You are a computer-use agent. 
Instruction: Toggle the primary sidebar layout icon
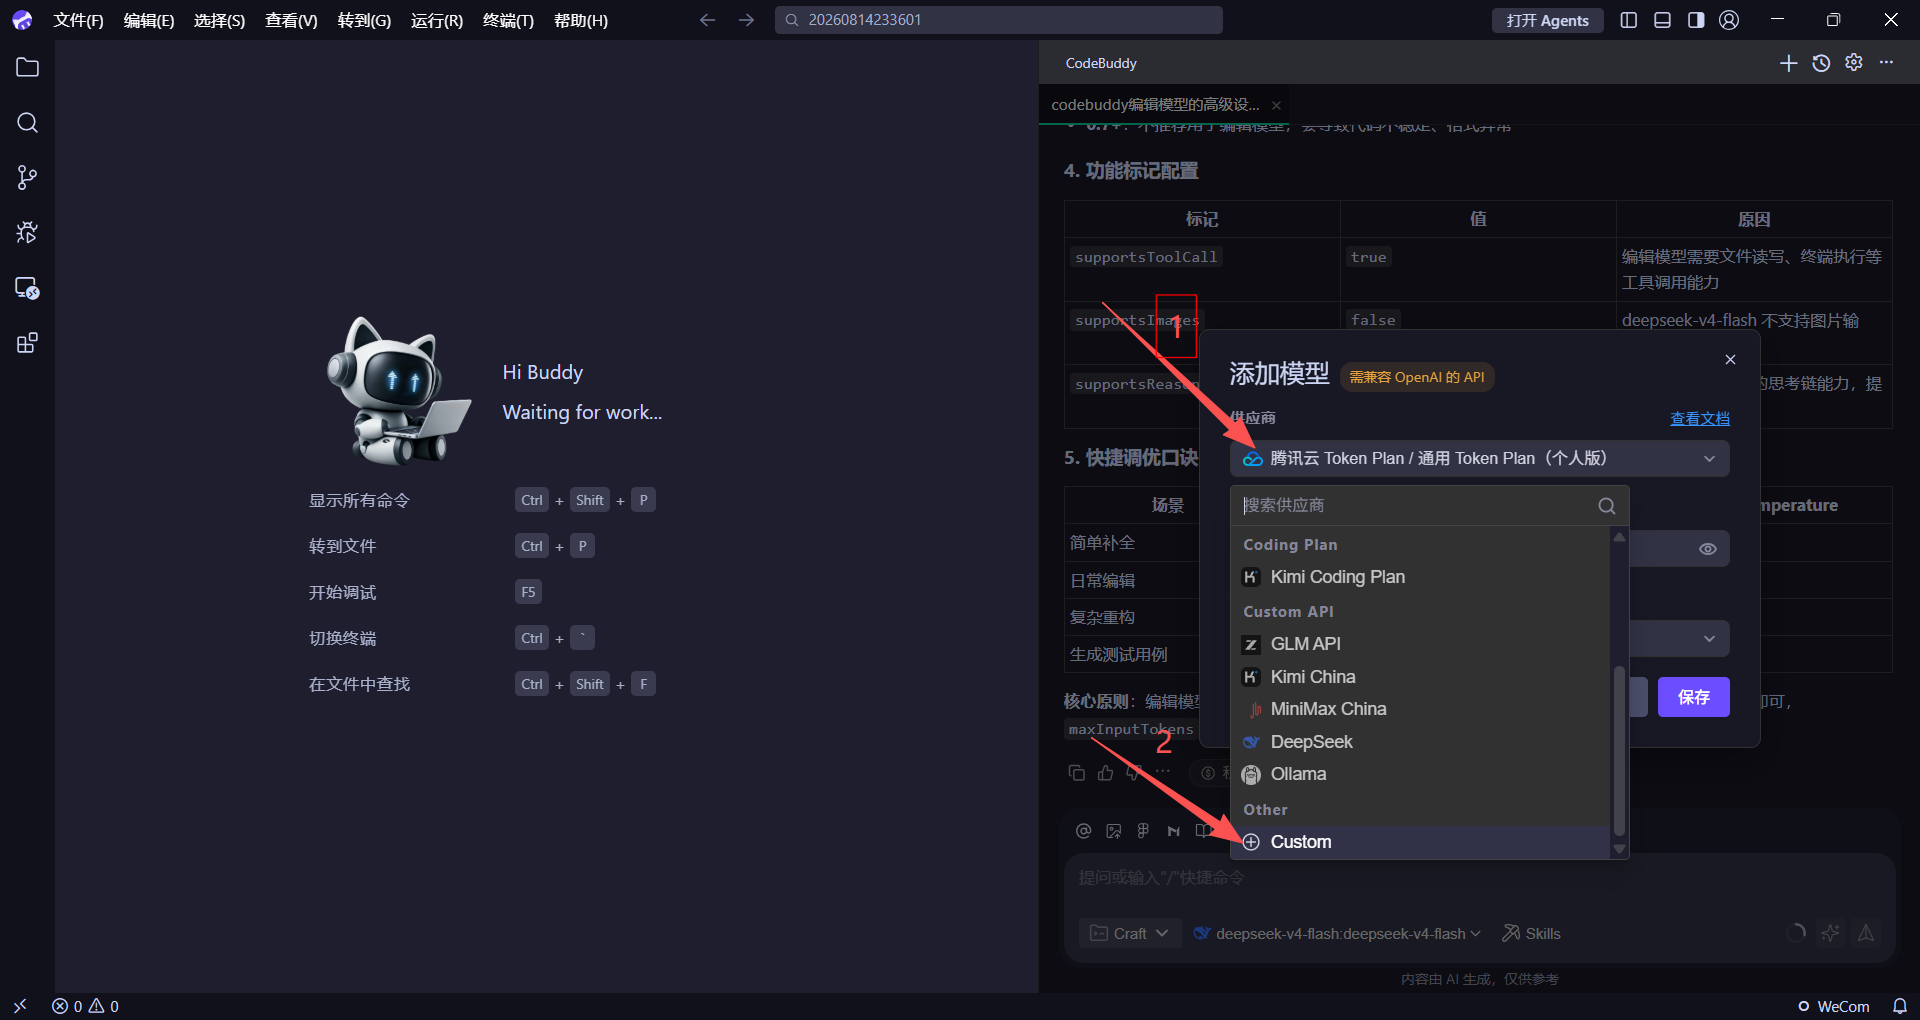pyautogui.click(x=1629, y=20)
